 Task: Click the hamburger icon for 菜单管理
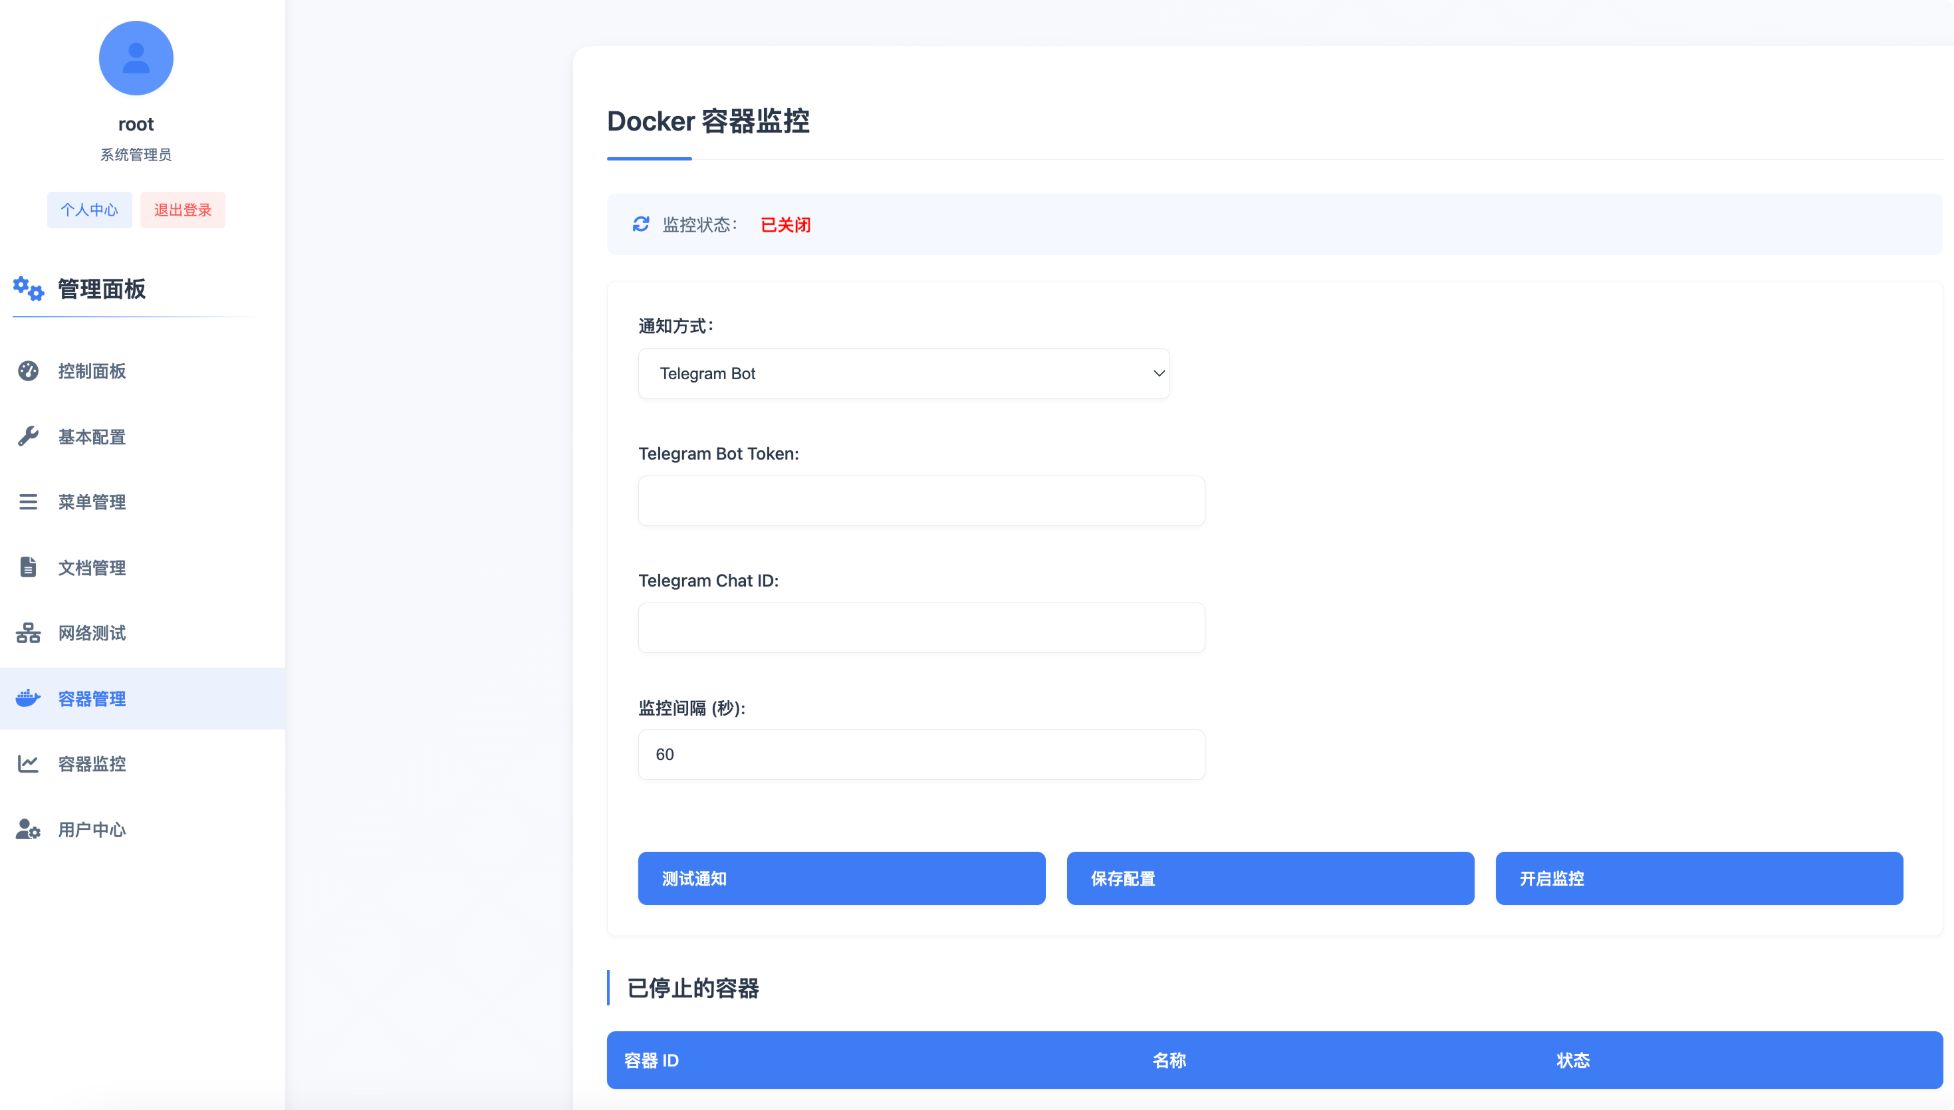[x=28, y=502]
